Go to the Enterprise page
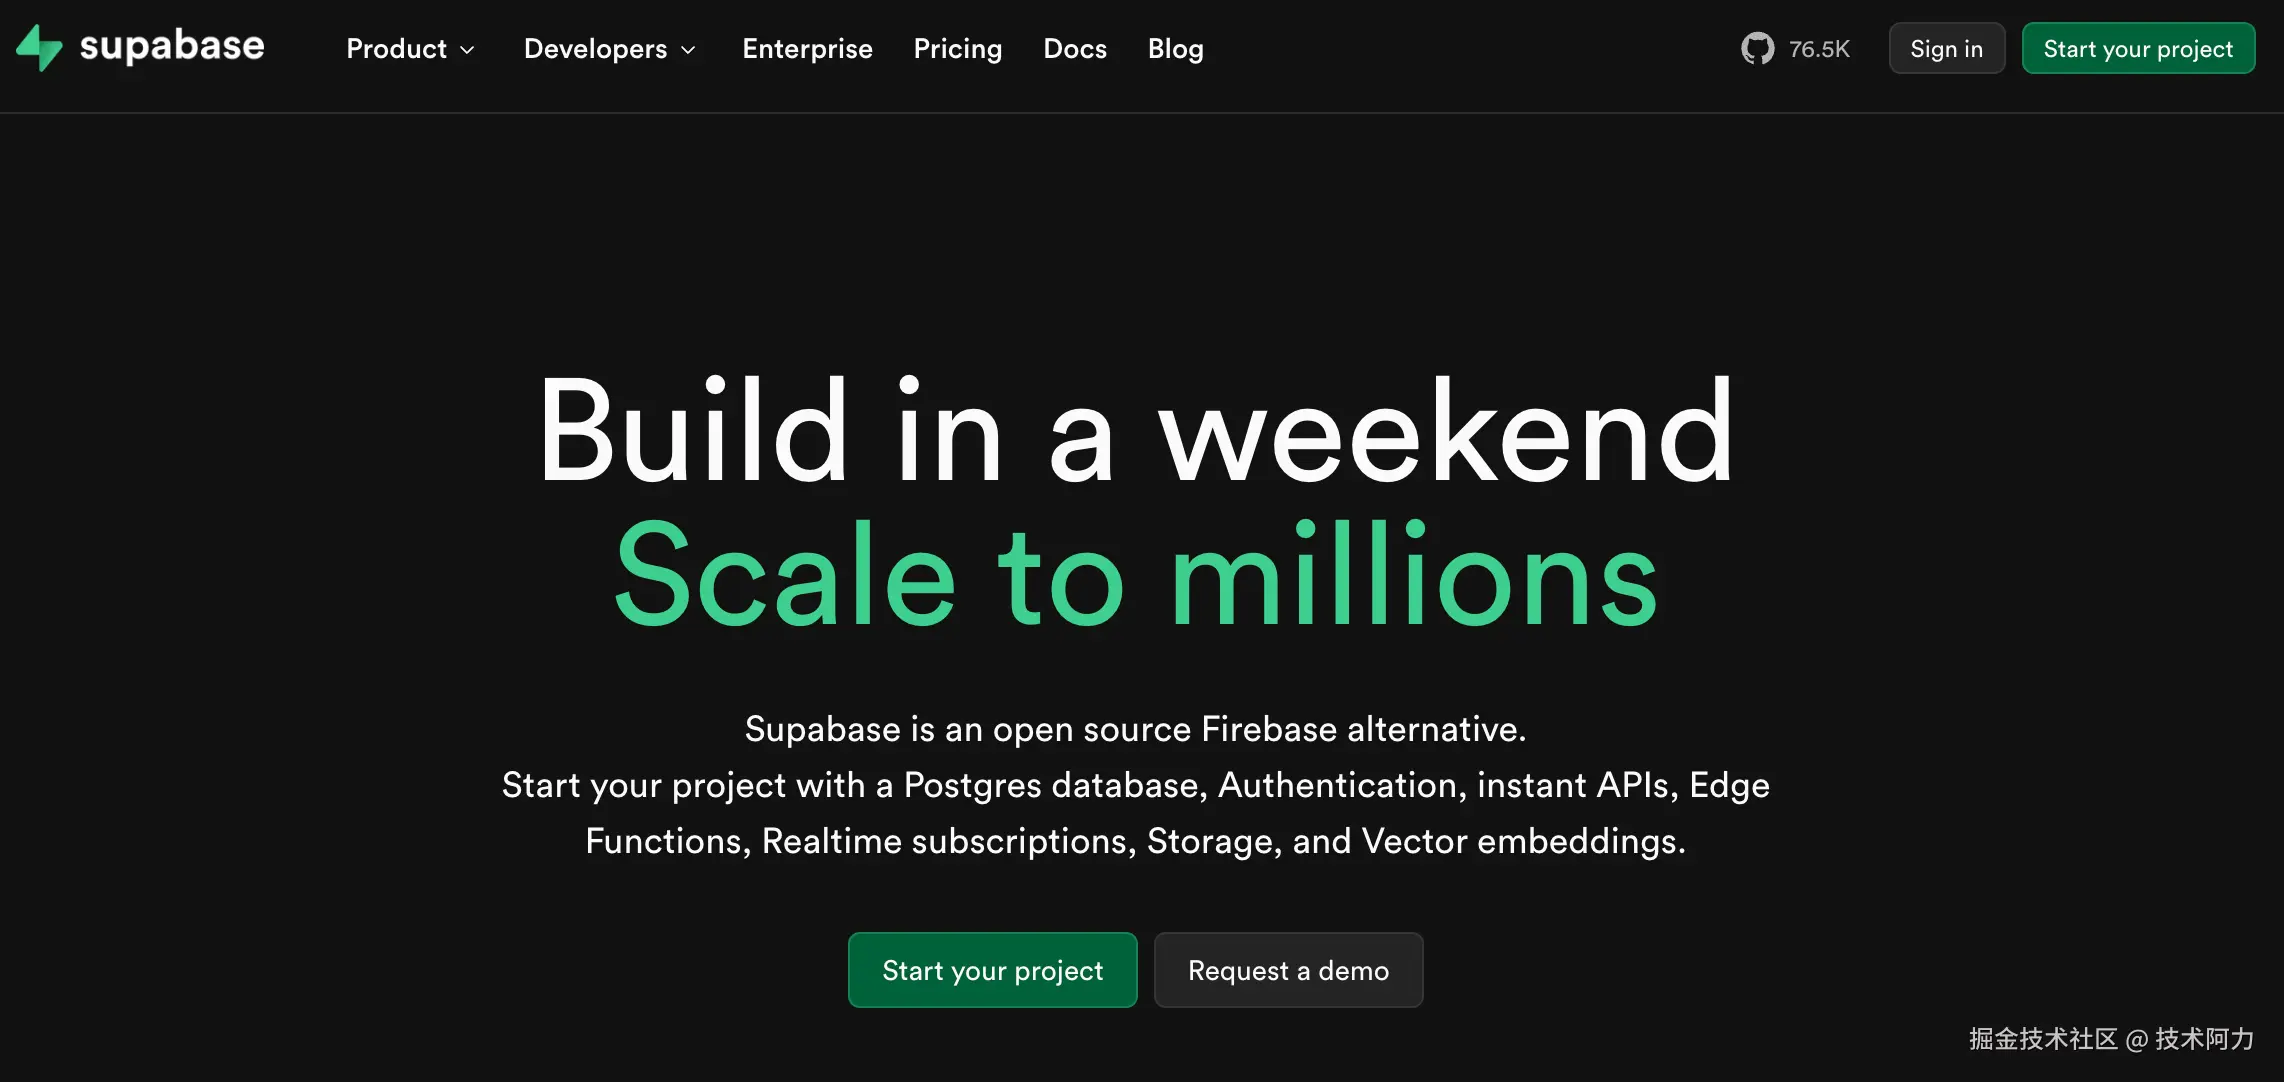The image size is (2284, 1082). [x=807, y=49]
